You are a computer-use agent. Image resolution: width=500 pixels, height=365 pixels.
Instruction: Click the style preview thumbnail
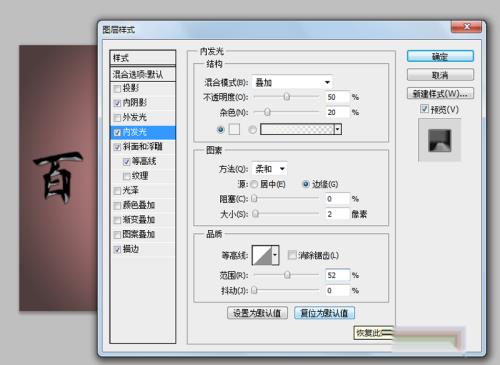[440, 141]
